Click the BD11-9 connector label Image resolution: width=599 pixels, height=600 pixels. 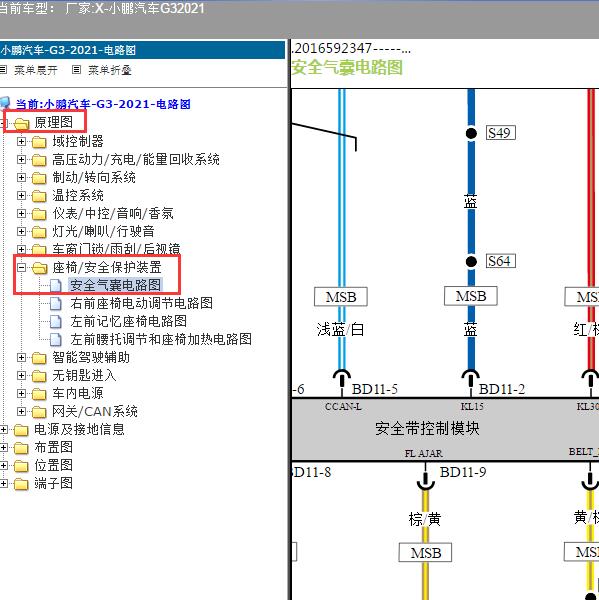coord(463,472)
